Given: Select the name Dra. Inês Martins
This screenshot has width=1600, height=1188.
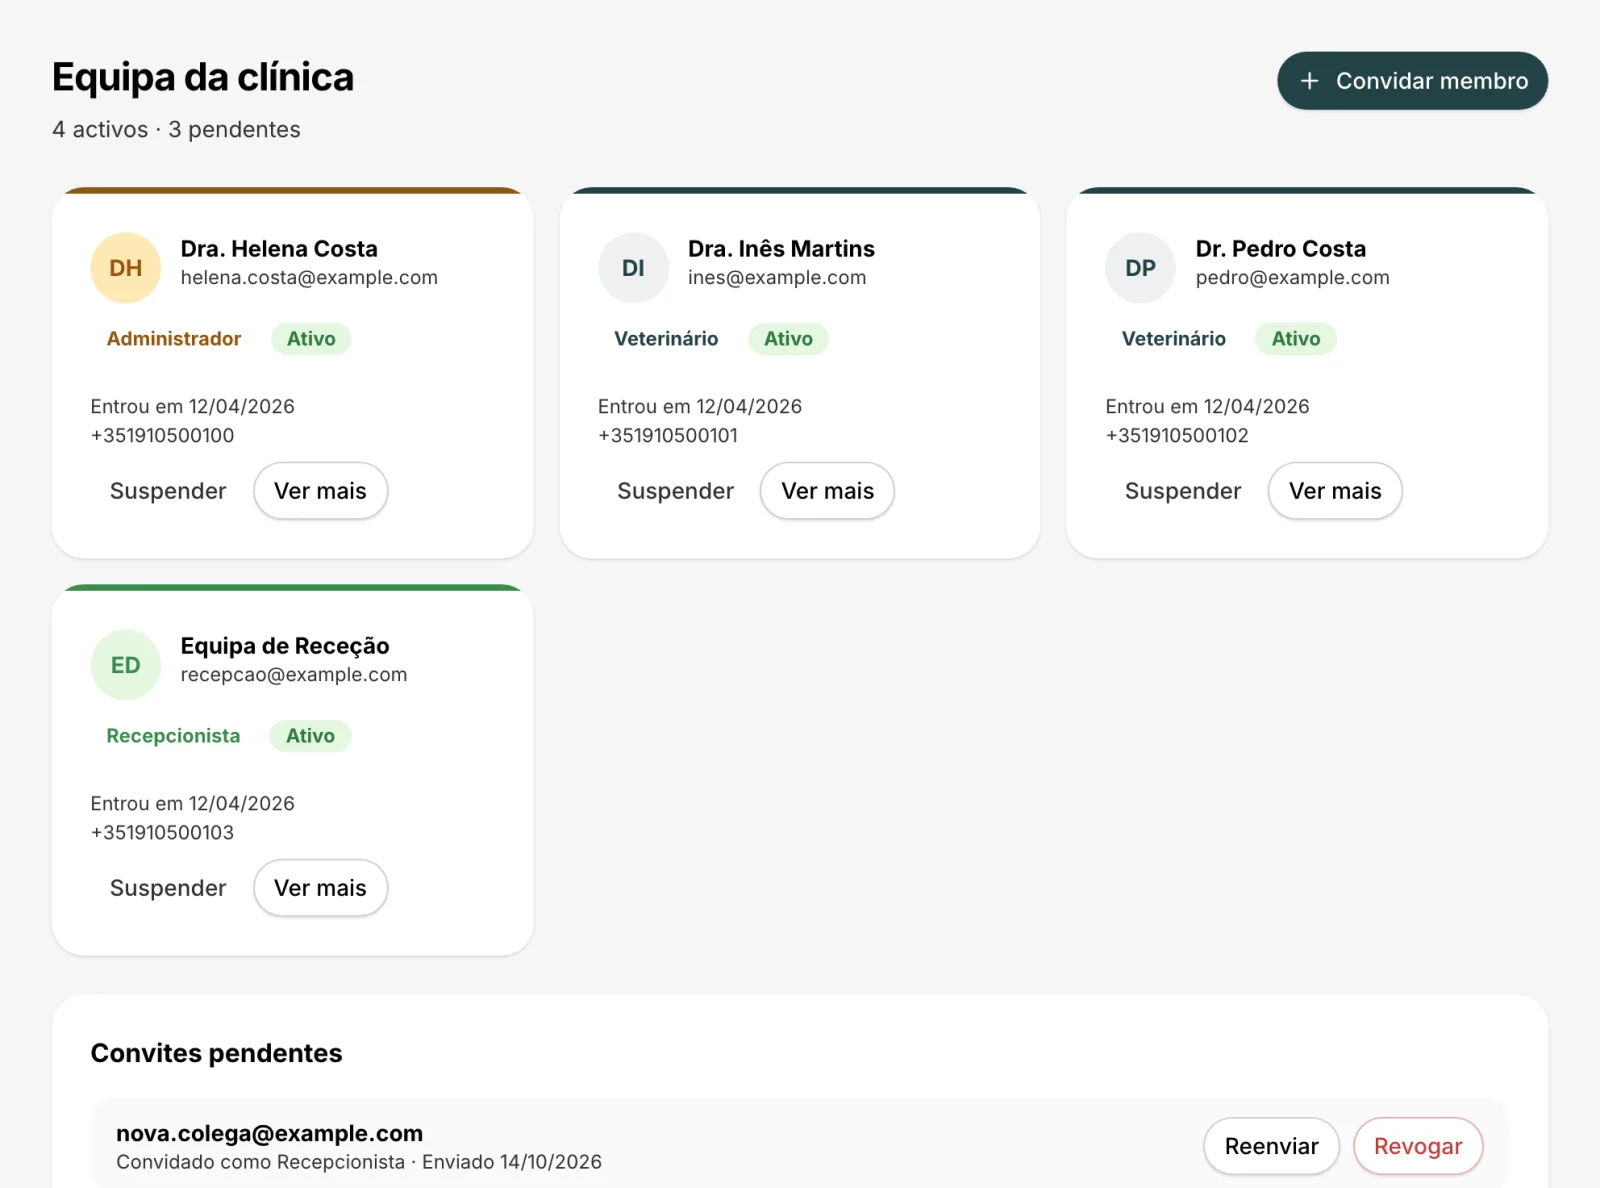Looking at the screenshot, I should click(781, 249).
